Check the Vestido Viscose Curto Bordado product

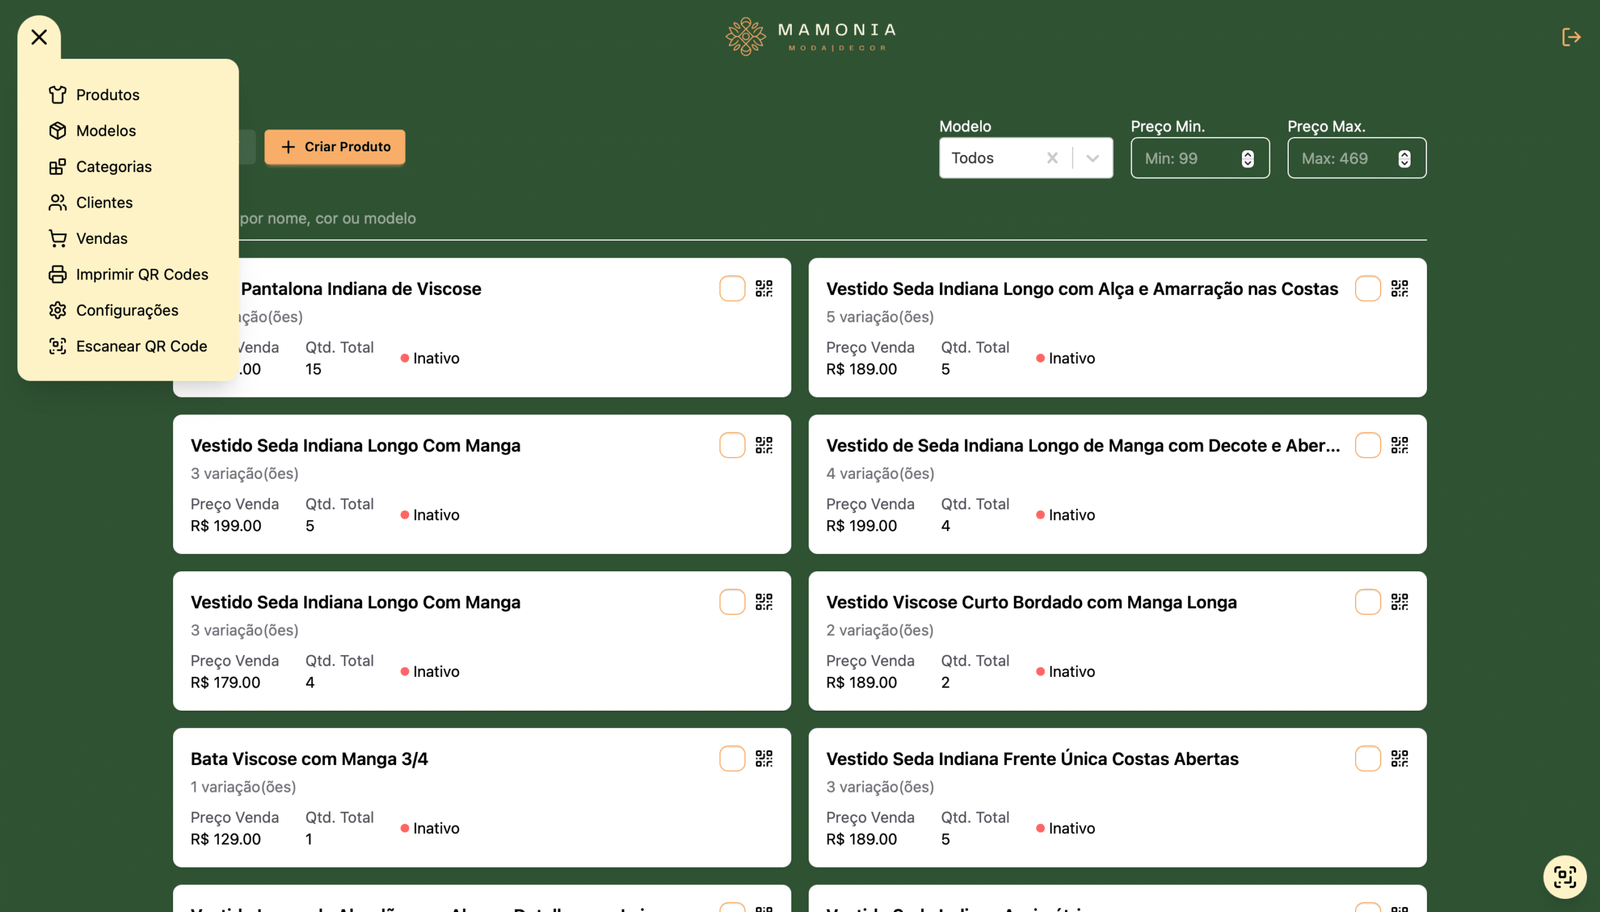[1367, 602]
